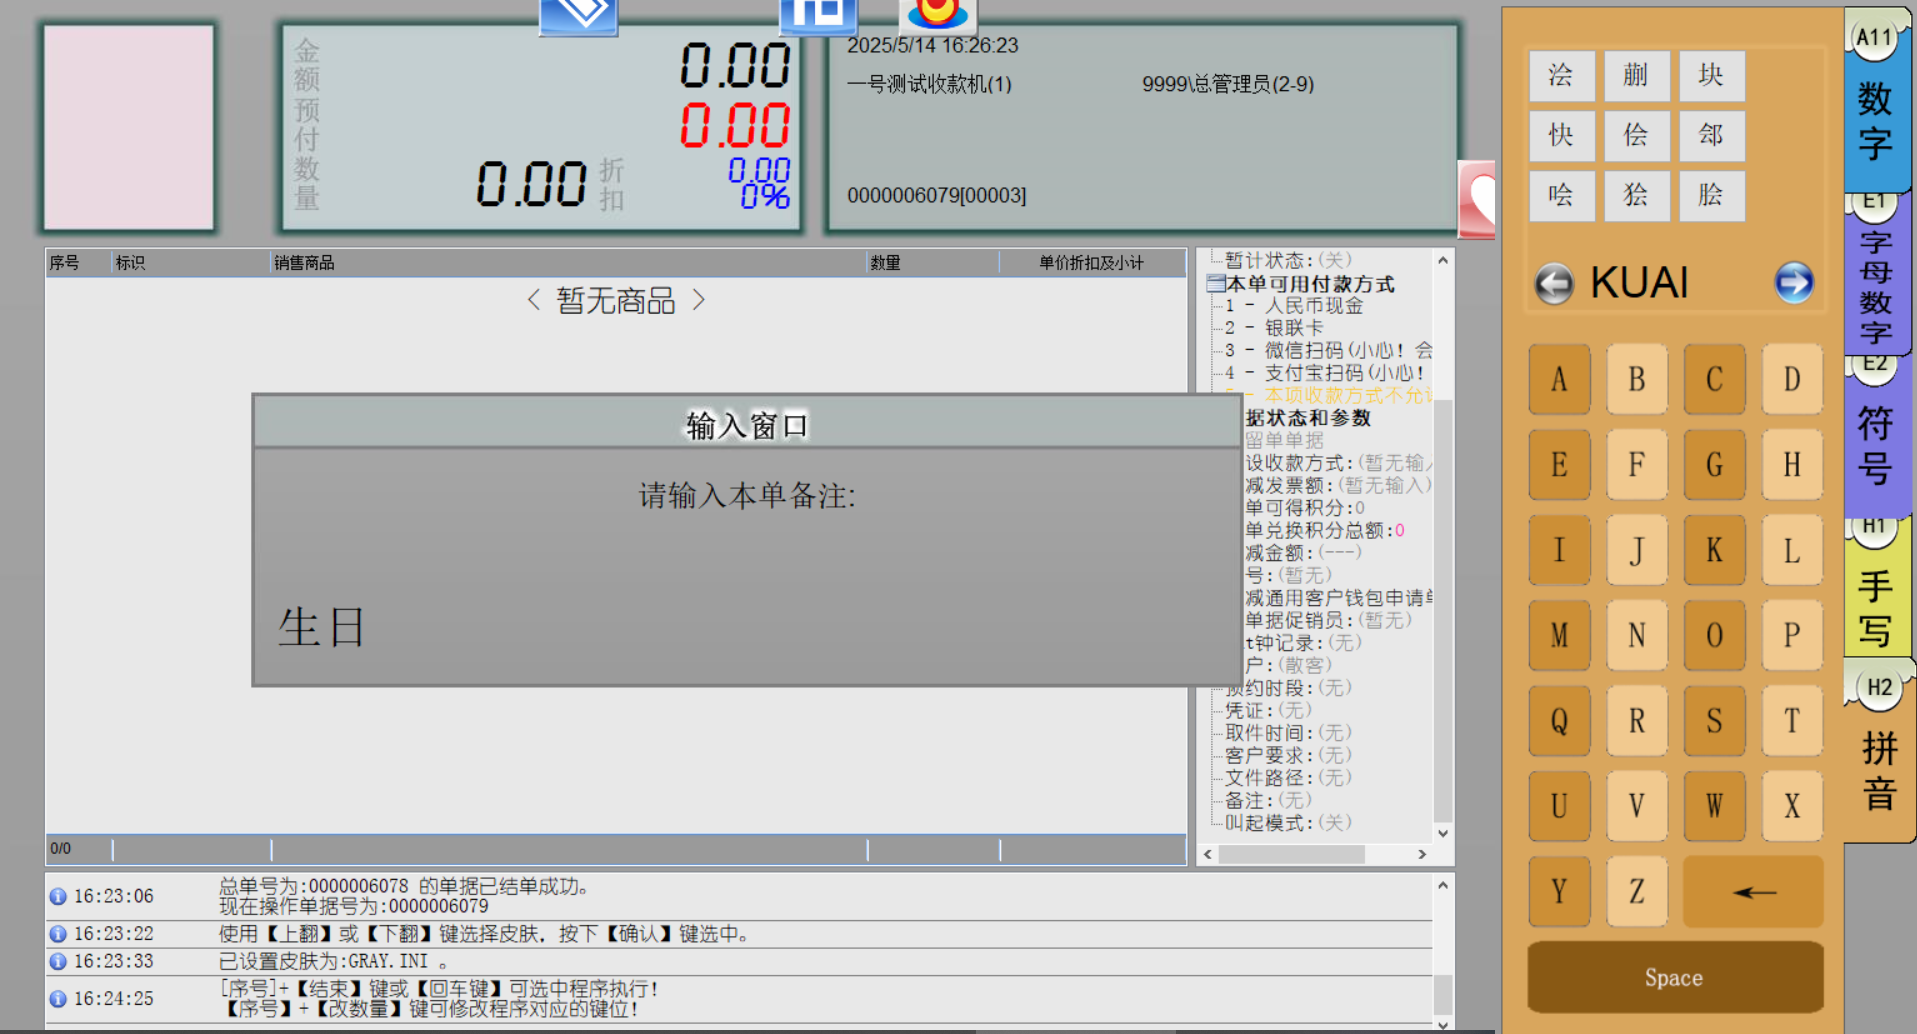This screenshot has width=1917, height=1034.
Task: Click the previous candidates left arrow icon
Action: [x=1553, y=284]
